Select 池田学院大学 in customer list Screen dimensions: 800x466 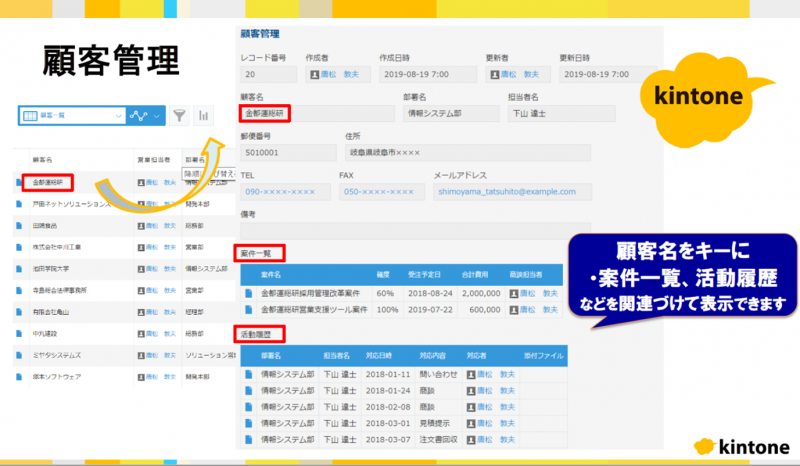click(x=51, y=269)
